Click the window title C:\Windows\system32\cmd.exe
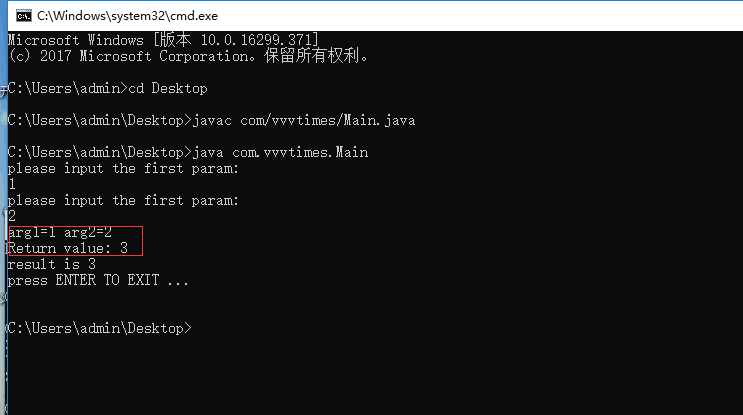The width and height of the screenshot is (743, 415). (x=127, y=16)
